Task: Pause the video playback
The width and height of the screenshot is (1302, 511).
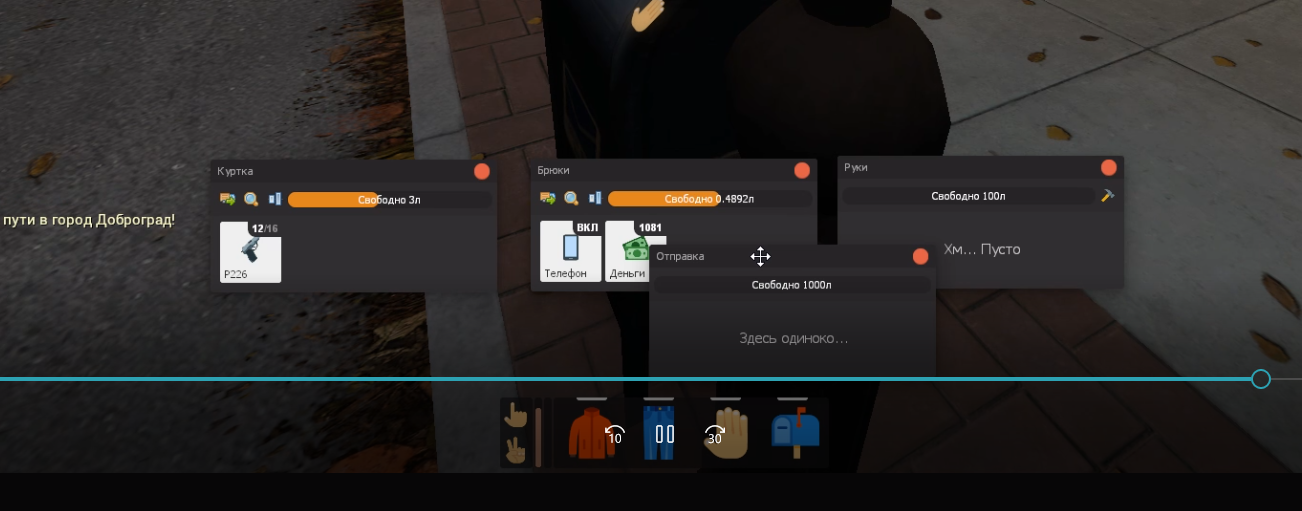Action: pos(665,434)
